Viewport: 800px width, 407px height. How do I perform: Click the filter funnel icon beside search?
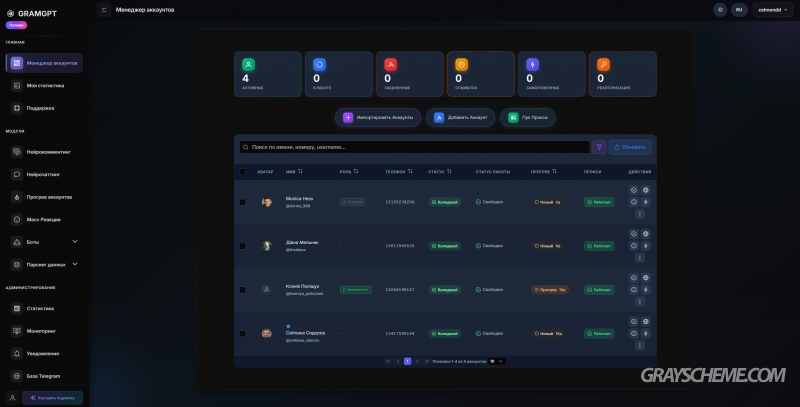tap(600, 147)
